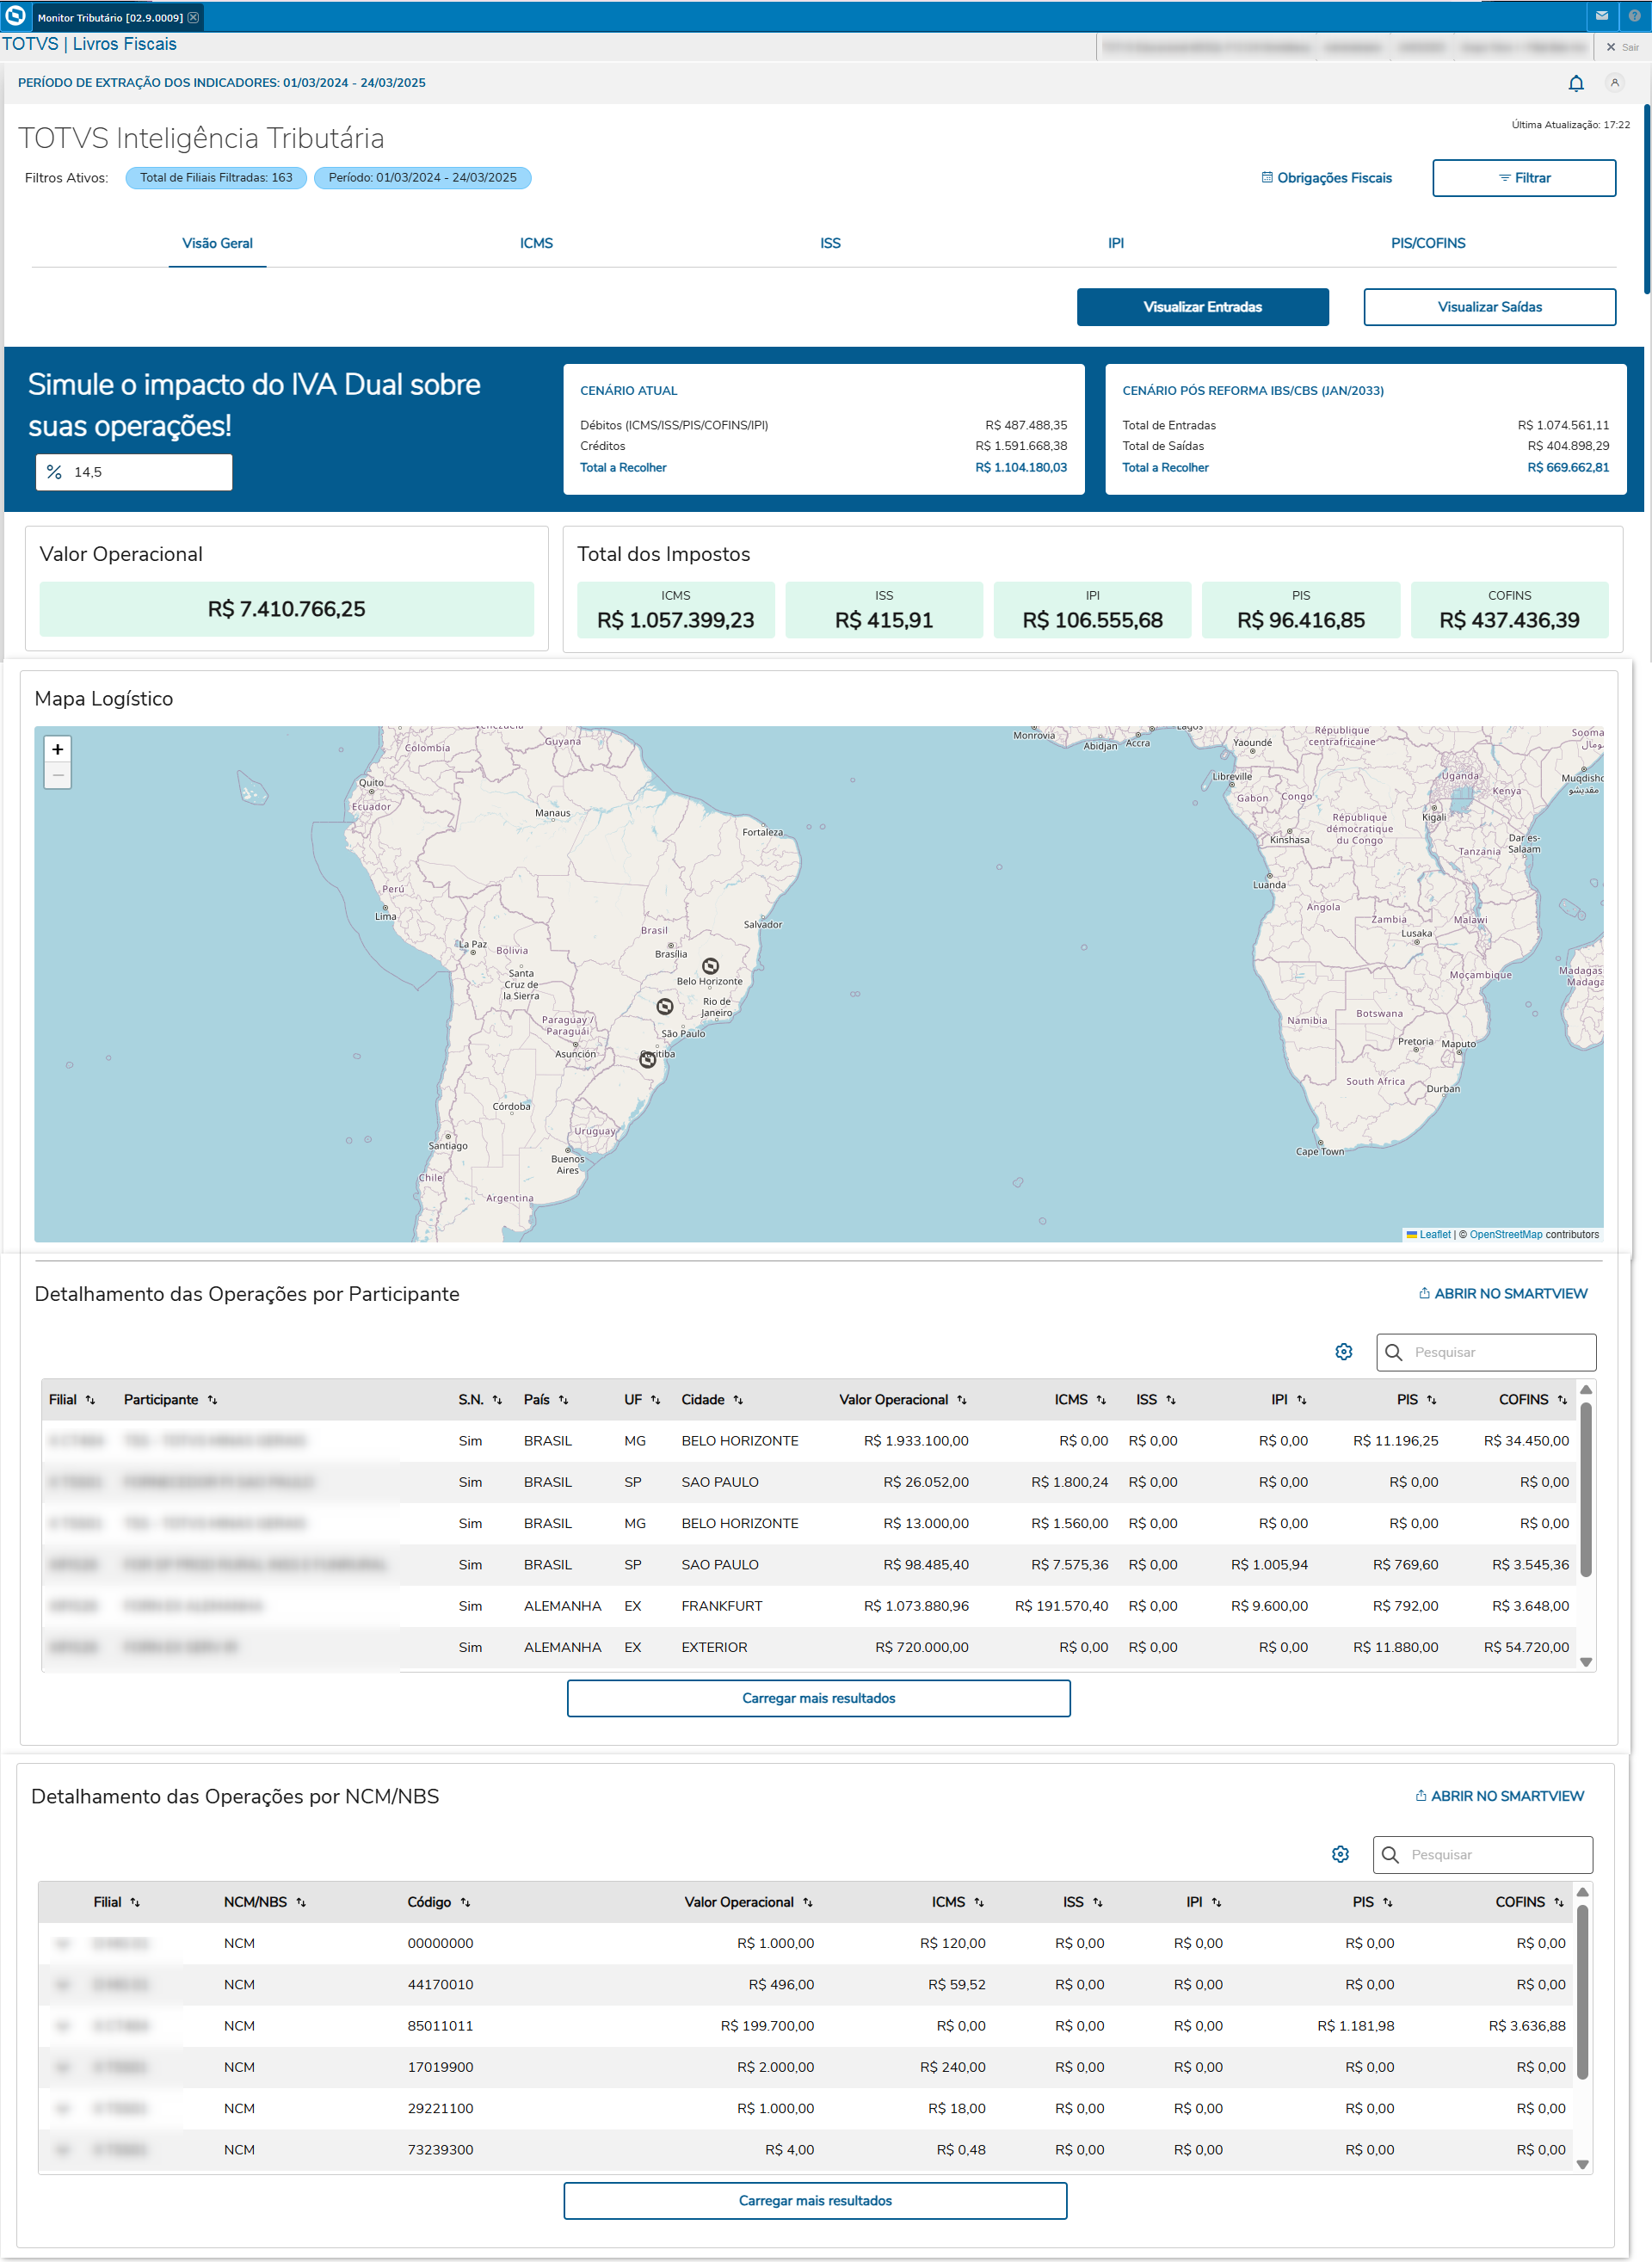Image resolution: width=1652 pixels, height=2262 pixels.
Task: Open the user profile avatar icon
Action: coord(1614,83)
